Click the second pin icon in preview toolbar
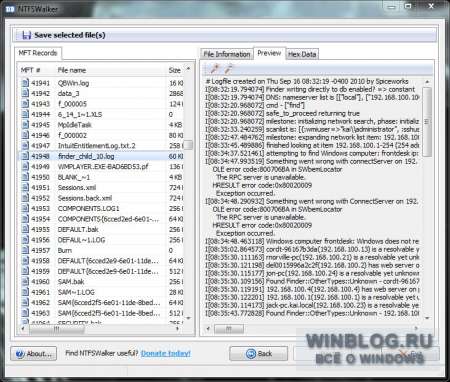This screenshot has height=382, width=450. 228,69
